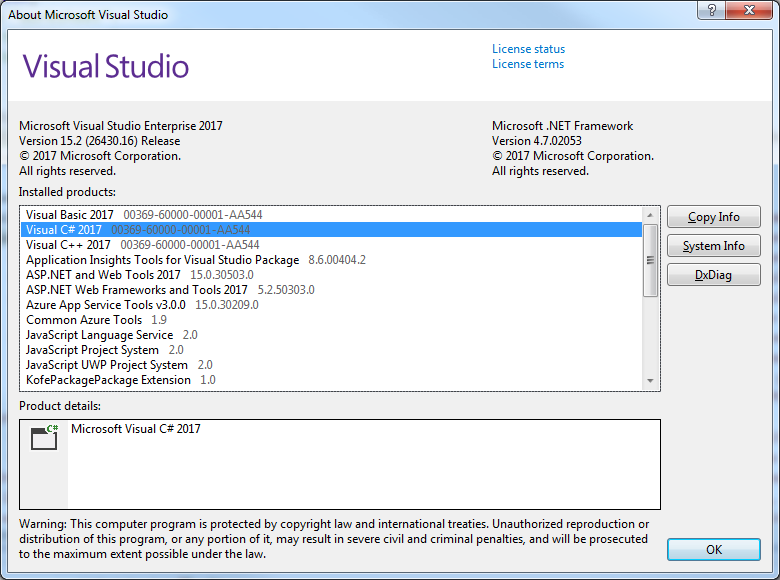
Task: Select ASP.NET Web Frameworks and Tools 2017
Action: click(x=331, y=290)
